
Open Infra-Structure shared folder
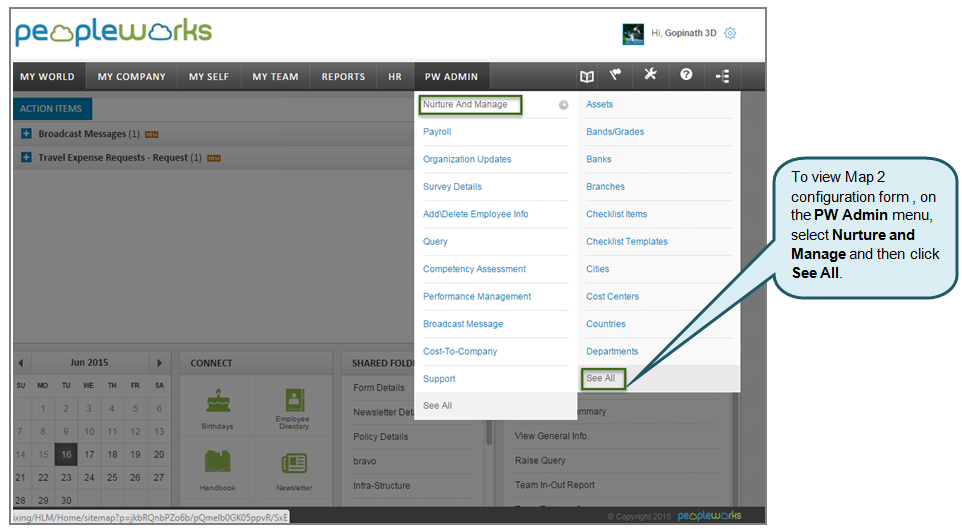381,485
